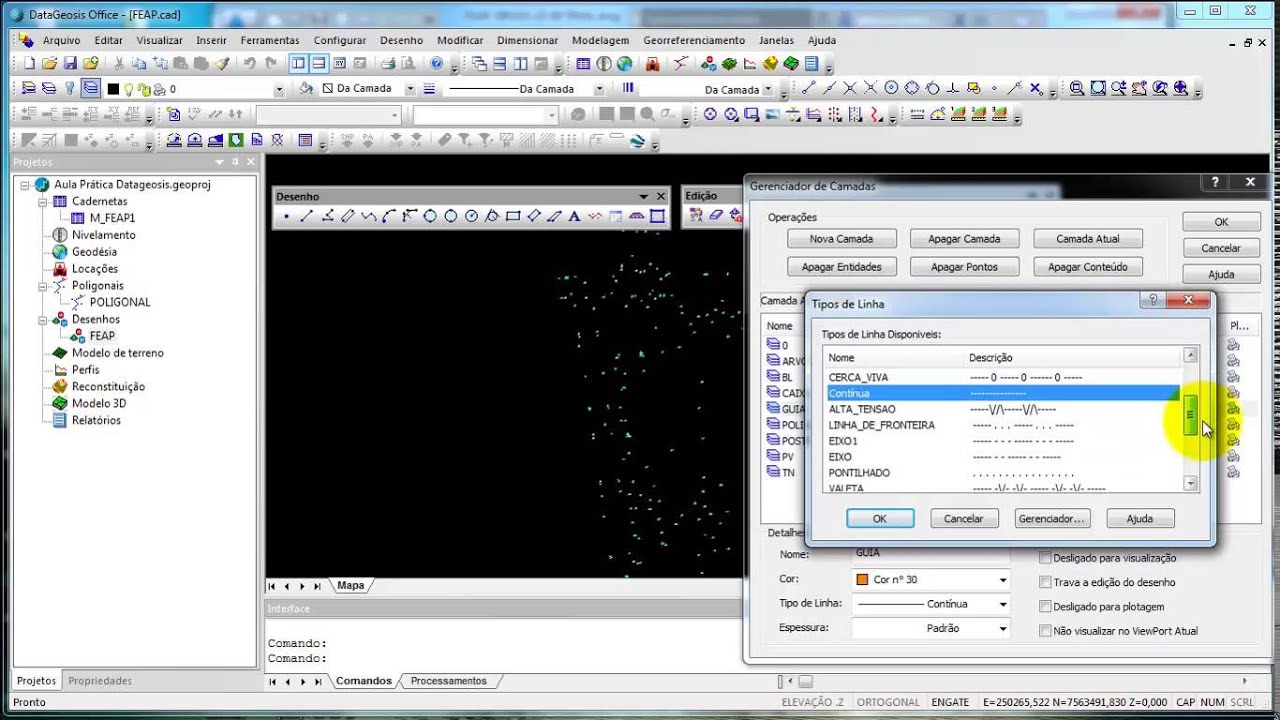Image resolution: width=1280 pixels, height=720 pixels.
Task: Select Modelo de terreno in project tree
Action: click(117, 353)
